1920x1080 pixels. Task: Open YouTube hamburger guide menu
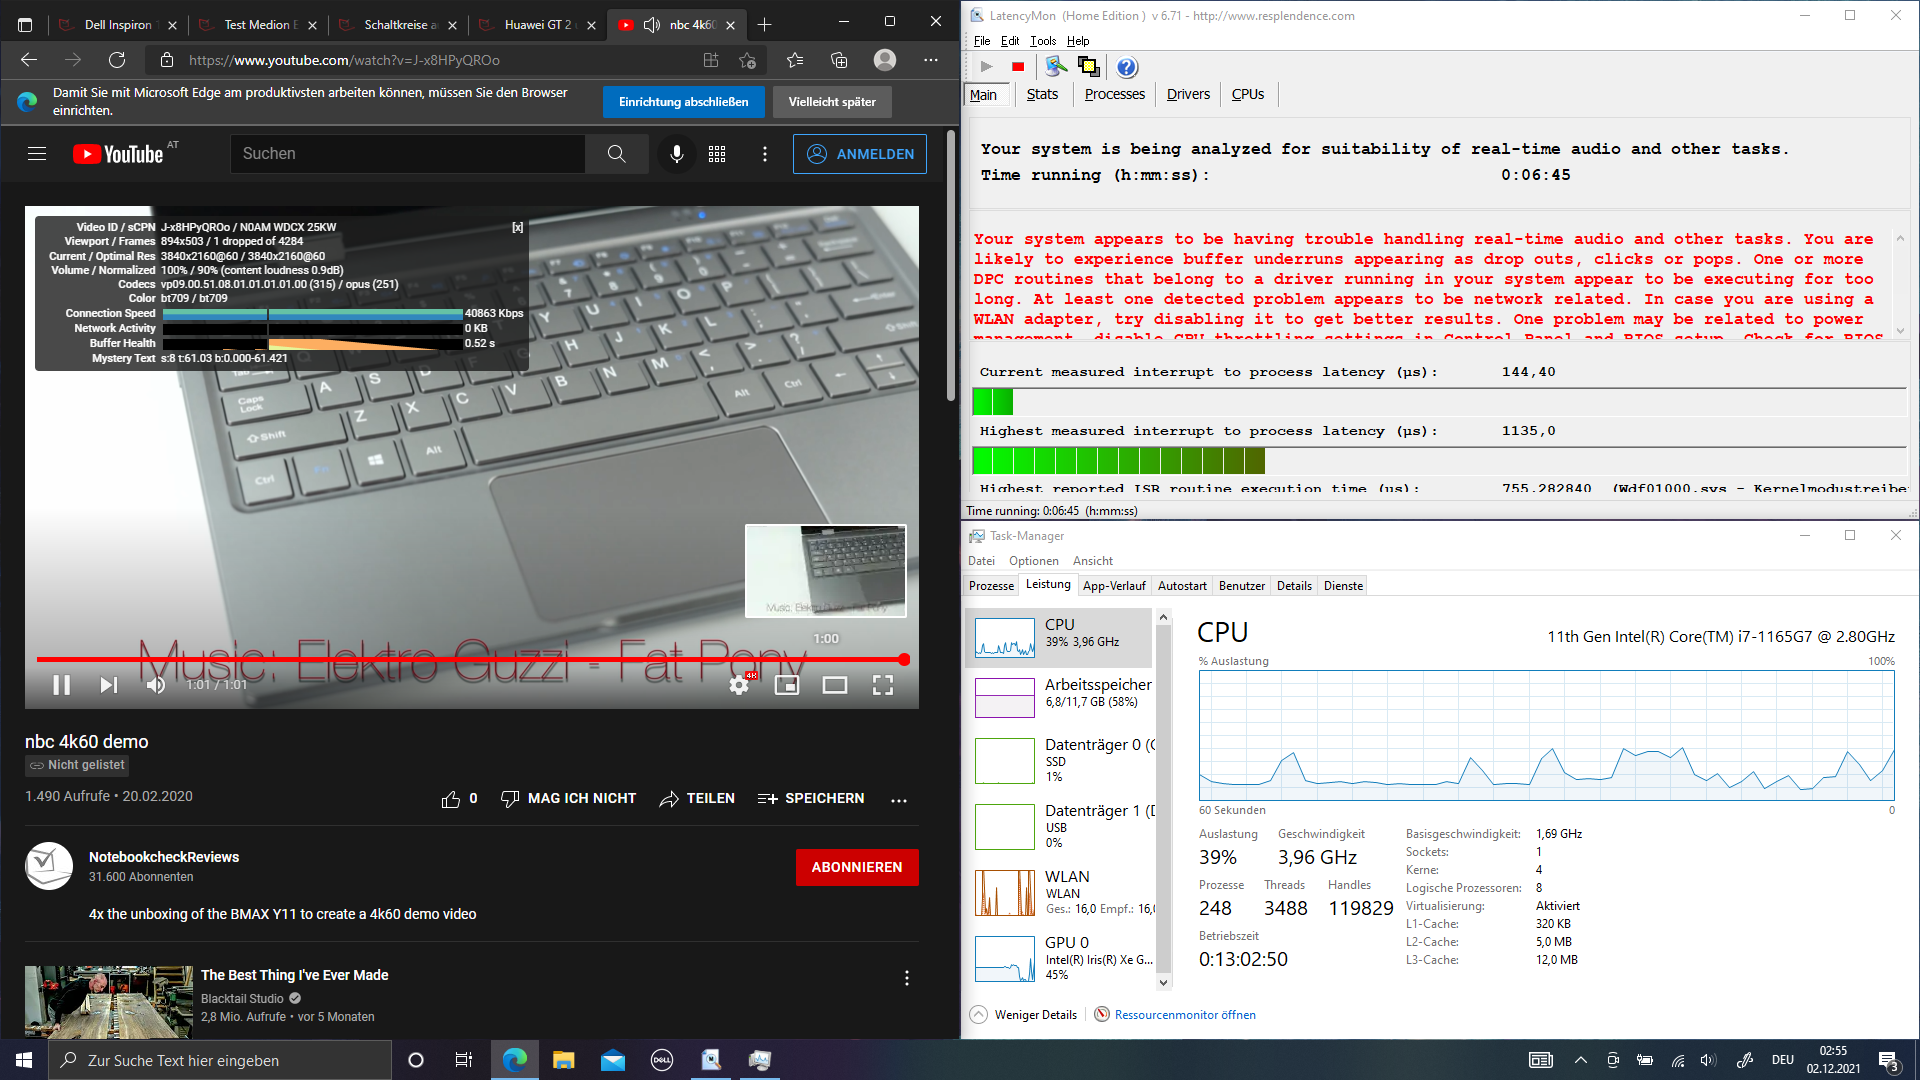point(37,154)
